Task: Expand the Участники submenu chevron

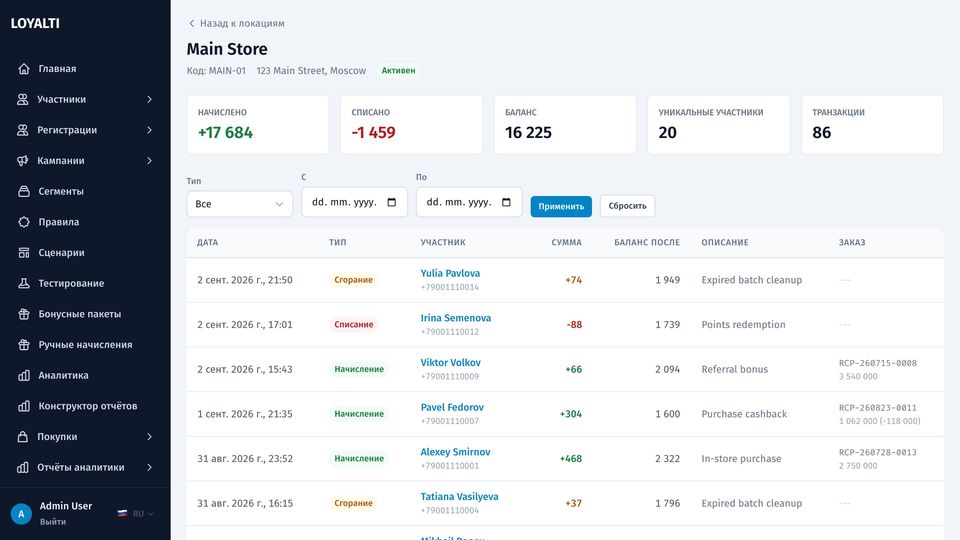Action: [x=149, y=99]
